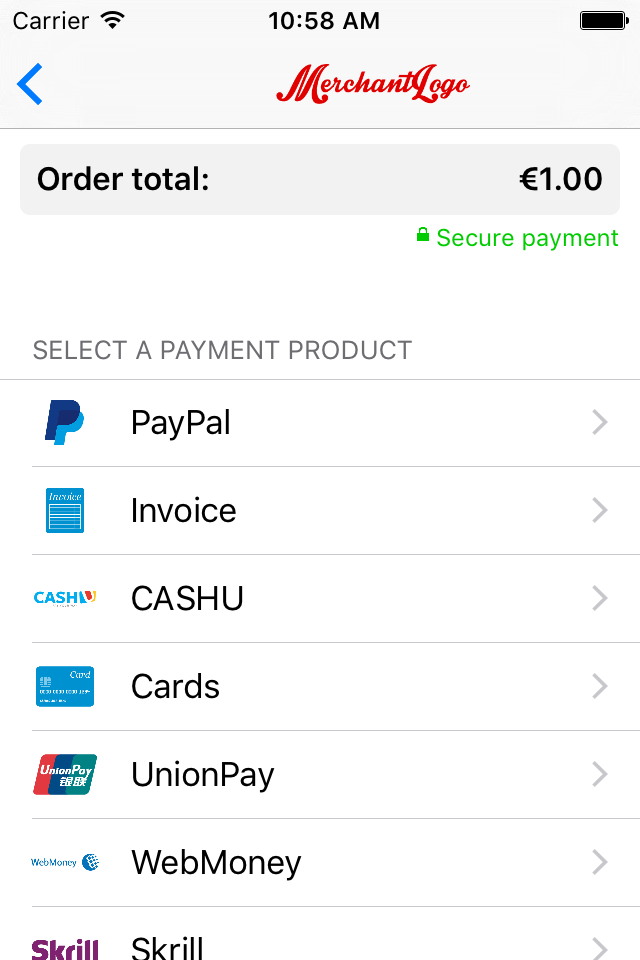Open the Cards row chevron
The image size is (640, 960).
[600, 687]
